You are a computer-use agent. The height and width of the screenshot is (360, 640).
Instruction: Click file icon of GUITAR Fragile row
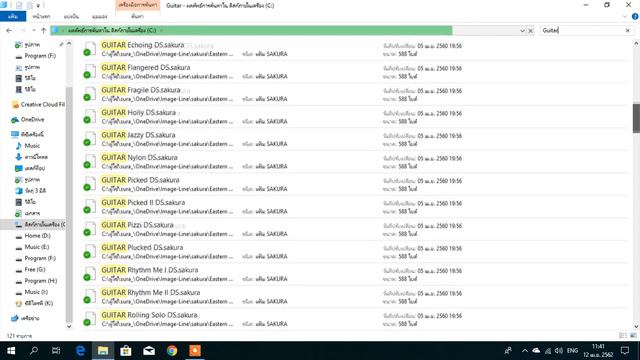pyautogui.click(x=90, y=94)
